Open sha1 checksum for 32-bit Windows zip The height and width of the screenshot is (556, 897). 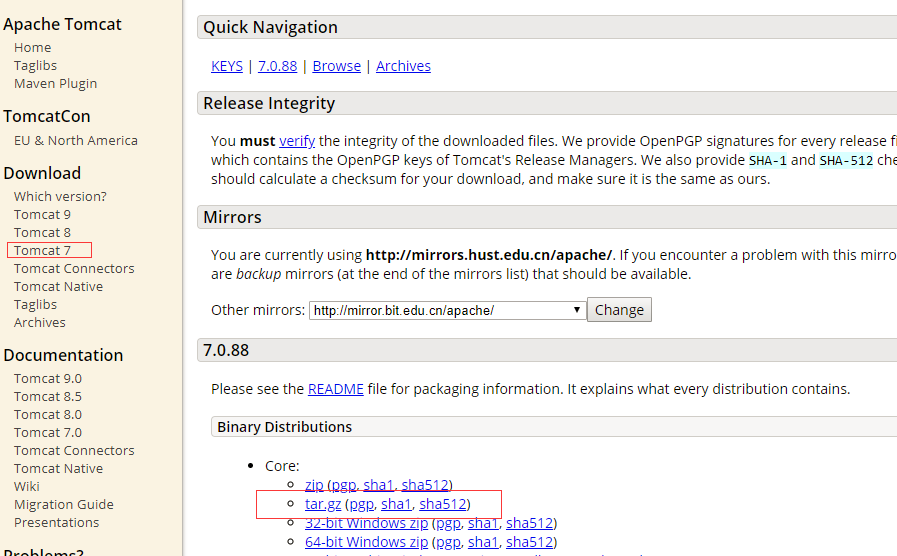tap(483, 523)
